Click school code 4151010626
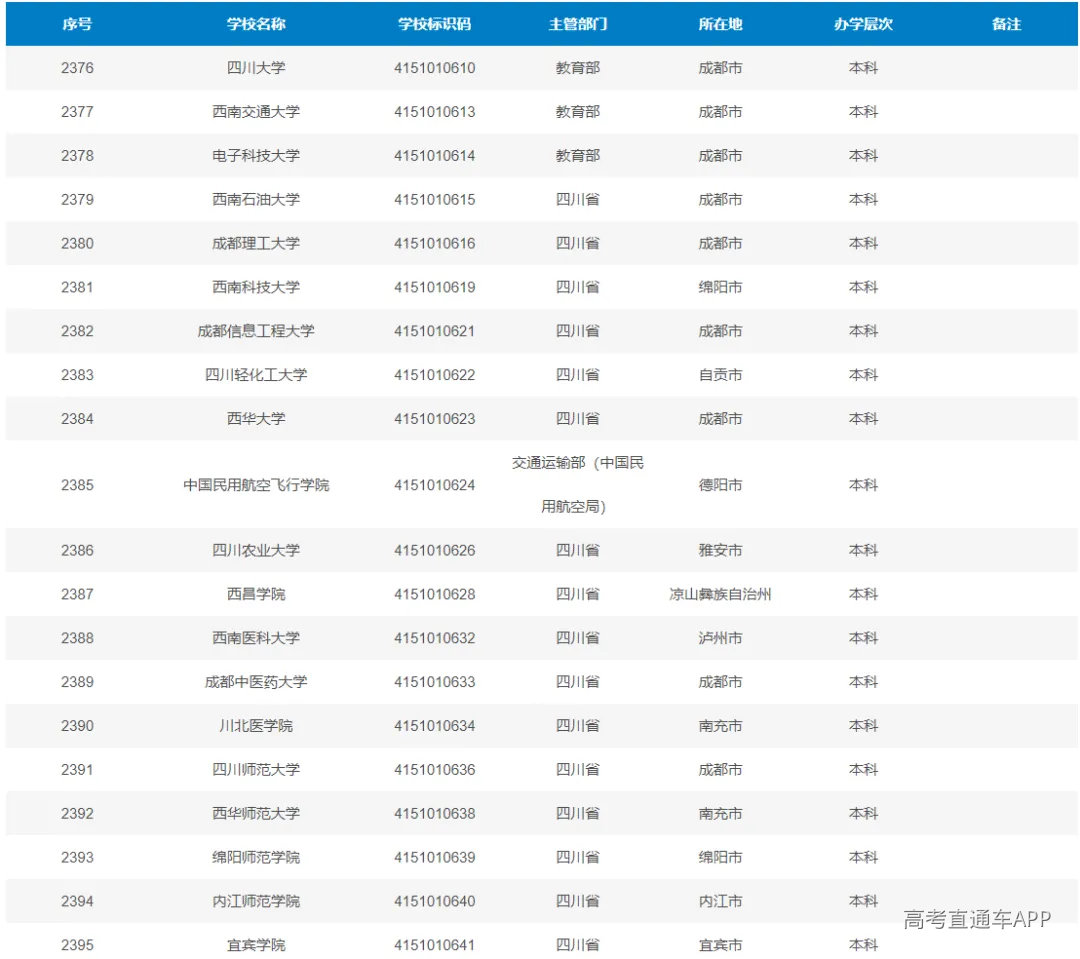1080x959 pixels. point(435,550)
